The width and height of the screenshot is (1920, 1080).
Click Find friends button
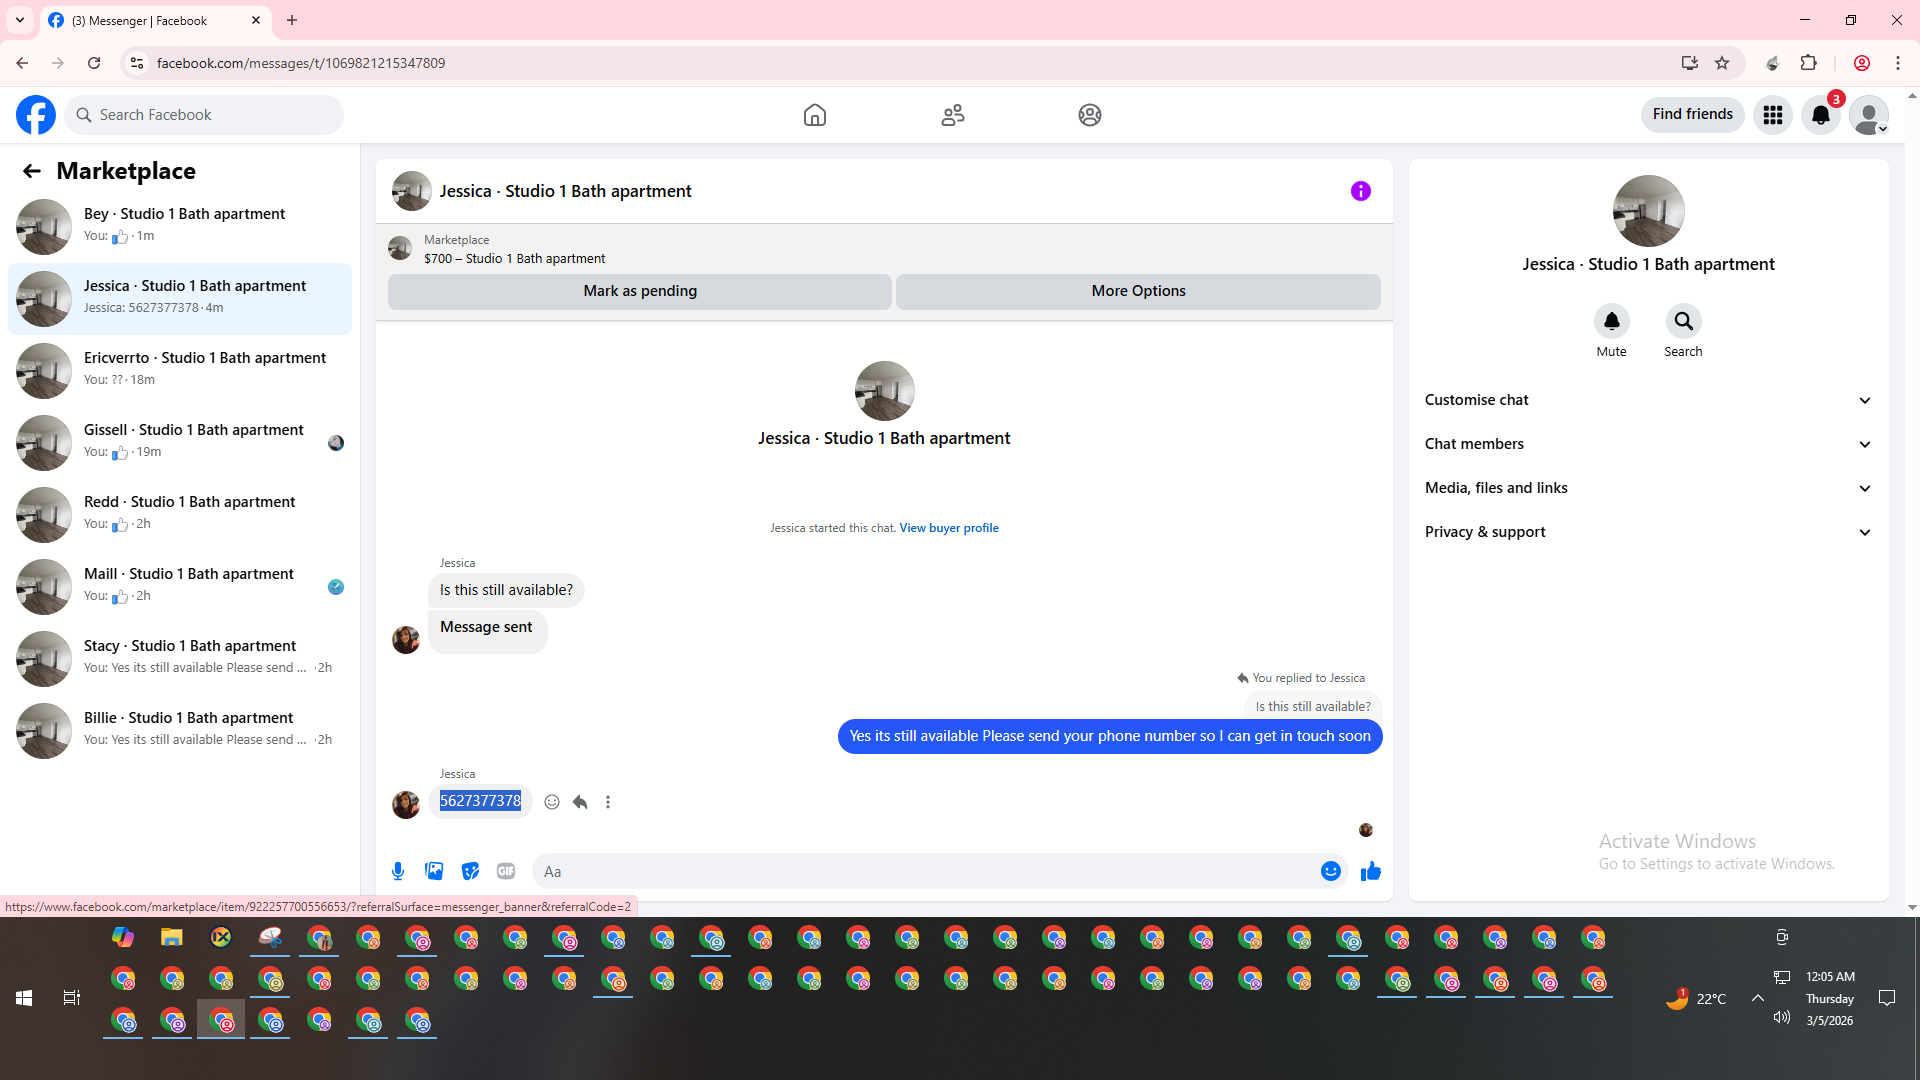1693,115
